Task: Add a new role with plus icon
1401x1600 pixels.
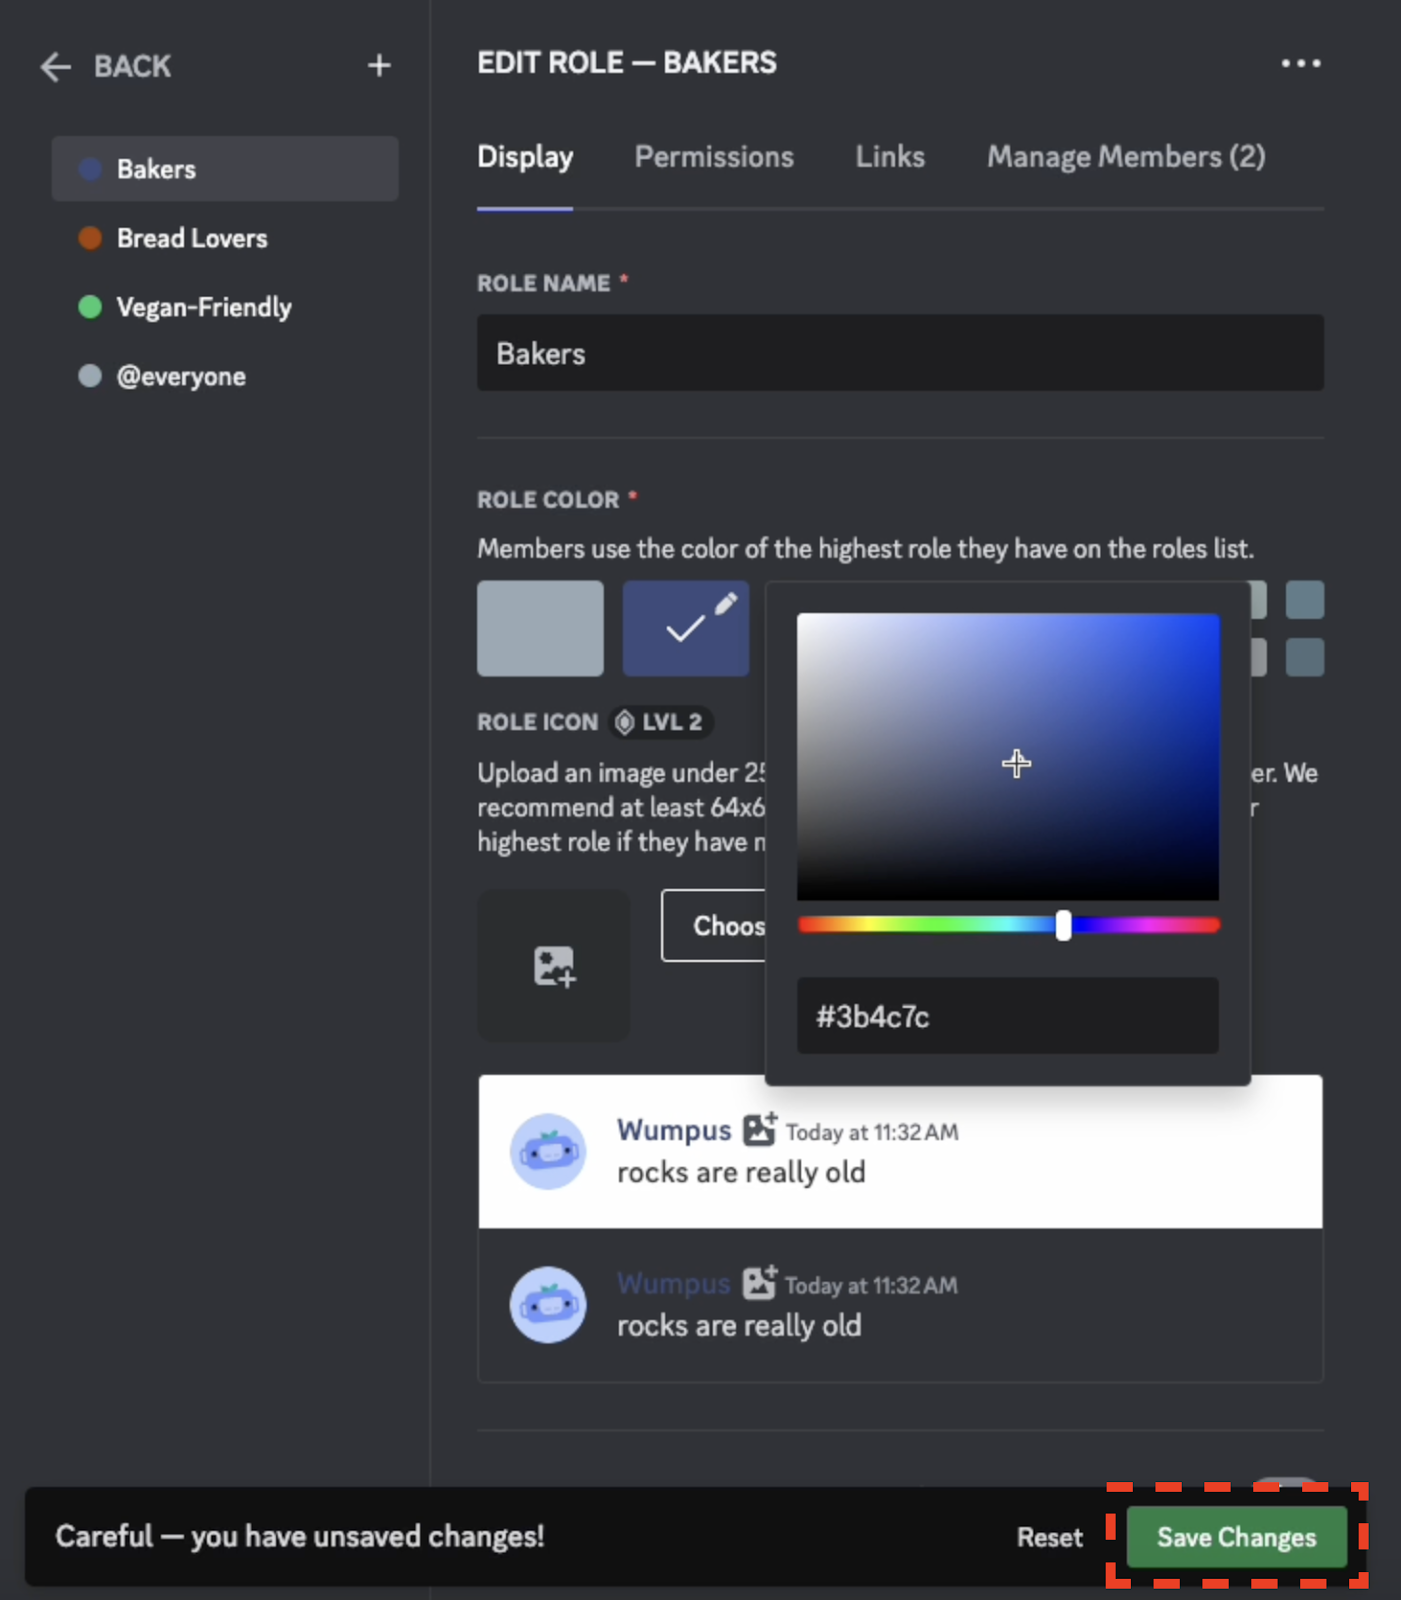Action: 379,66
